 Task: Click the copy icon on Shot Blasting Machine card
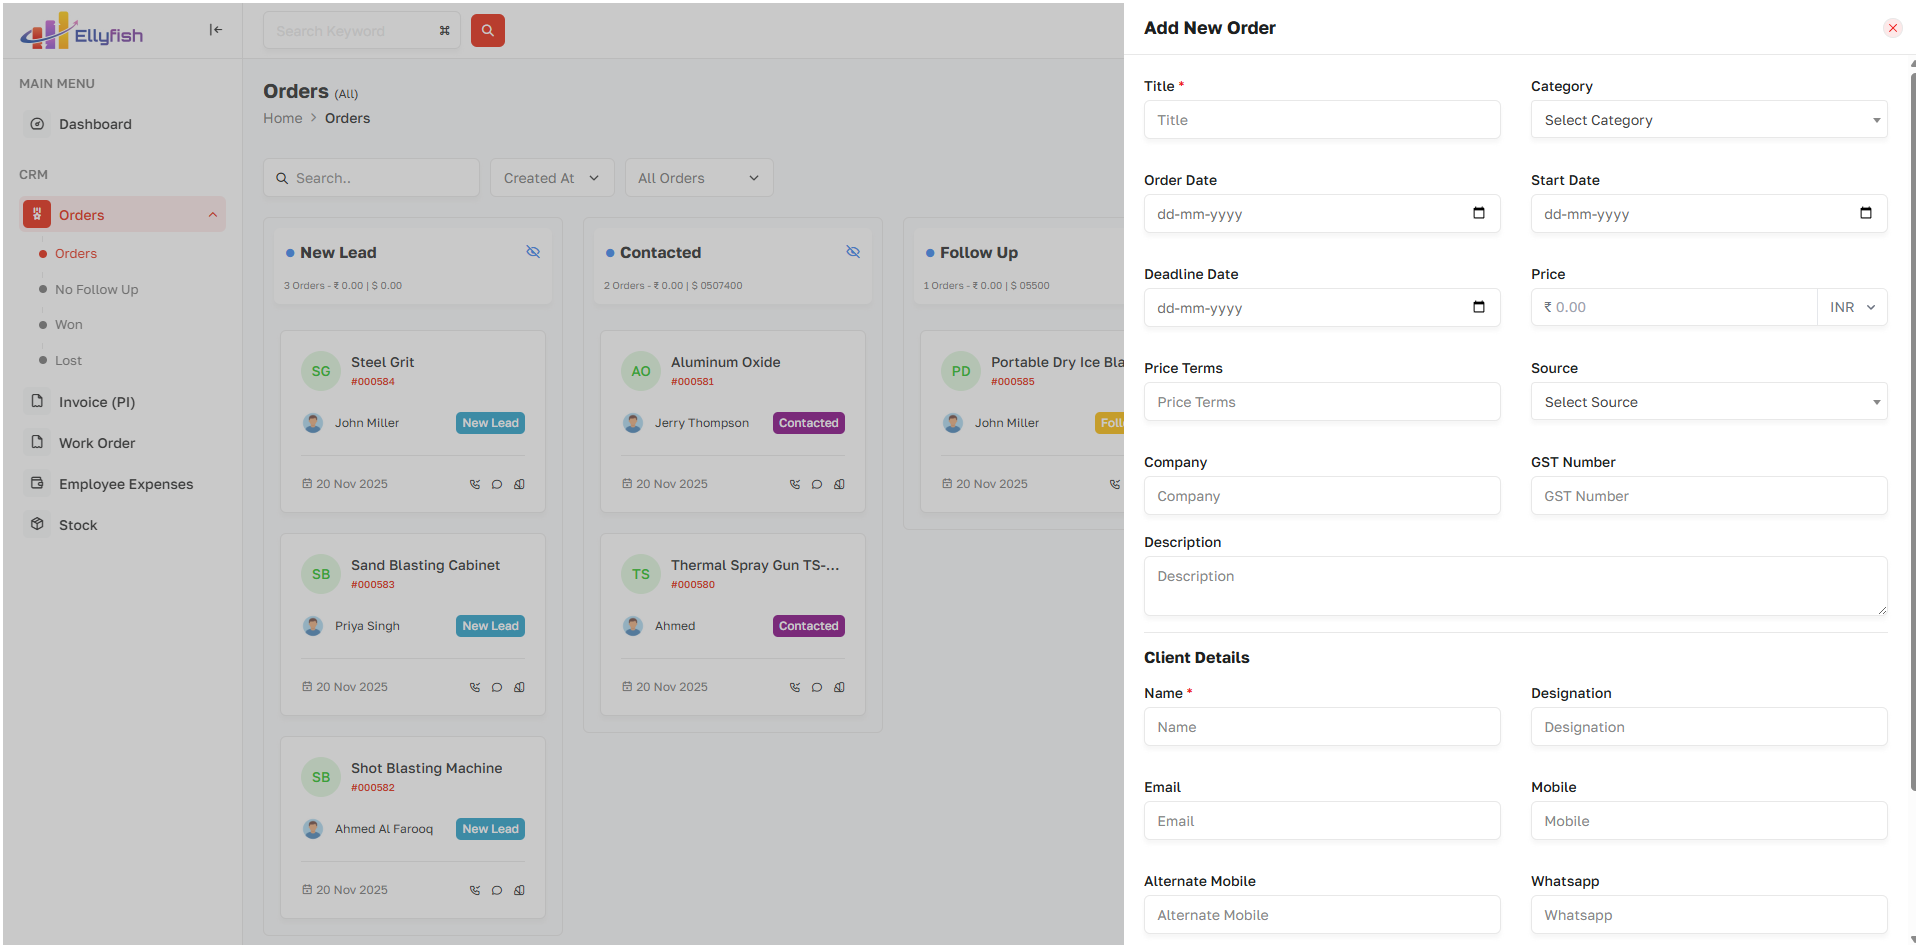click(x=519, y=890)
